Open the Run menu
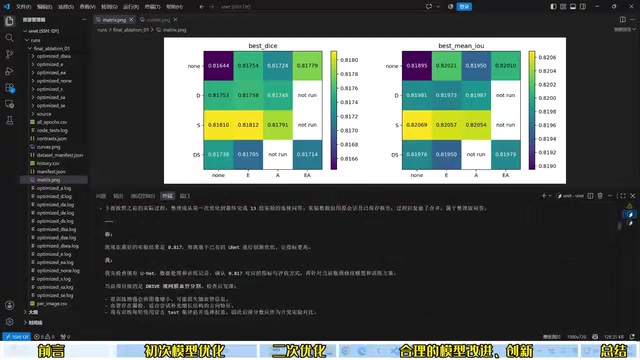This screenshot has height=360, width=640. (x=131, y=7)
